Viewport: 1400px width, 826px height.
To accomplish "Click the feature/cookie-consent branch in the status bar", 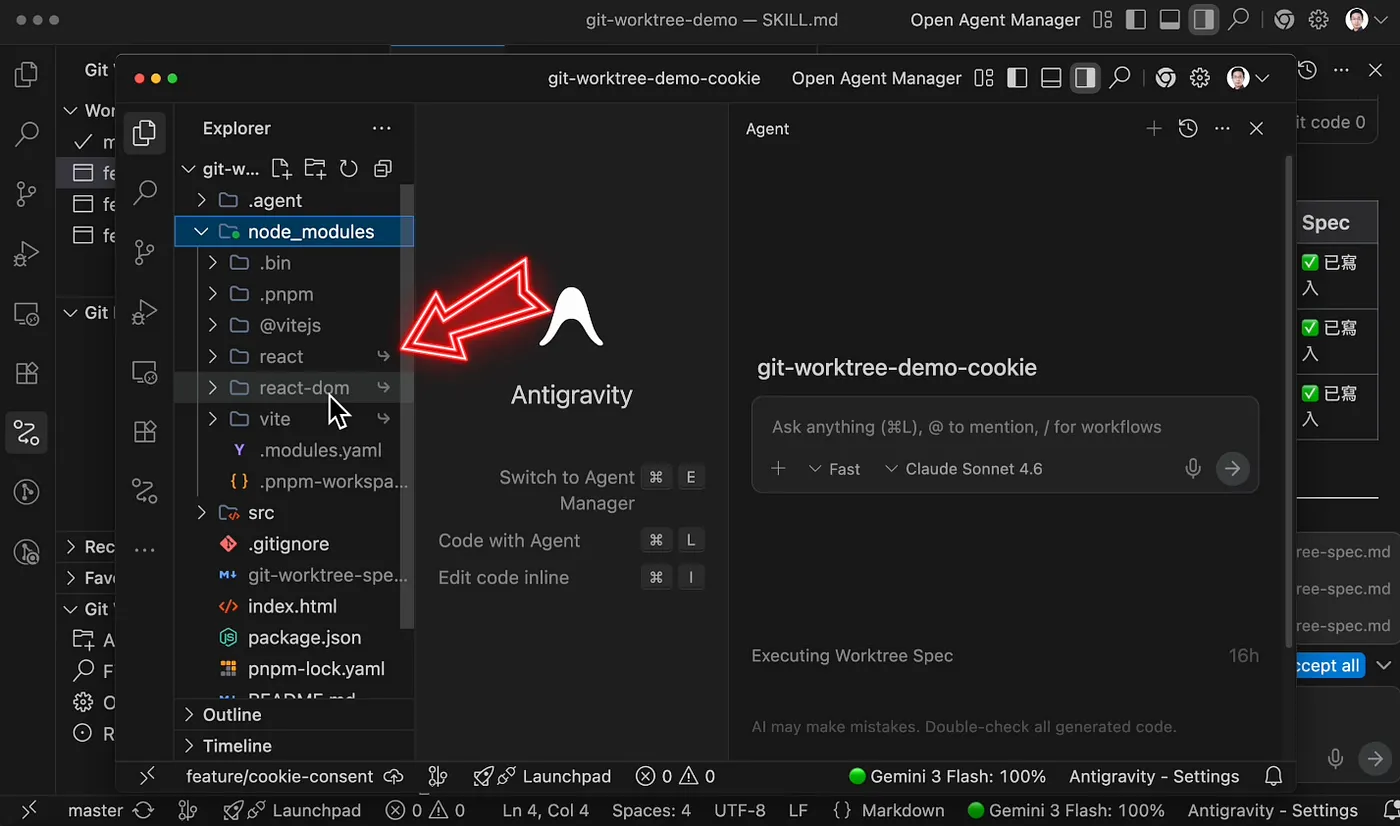I will (295, 776).
